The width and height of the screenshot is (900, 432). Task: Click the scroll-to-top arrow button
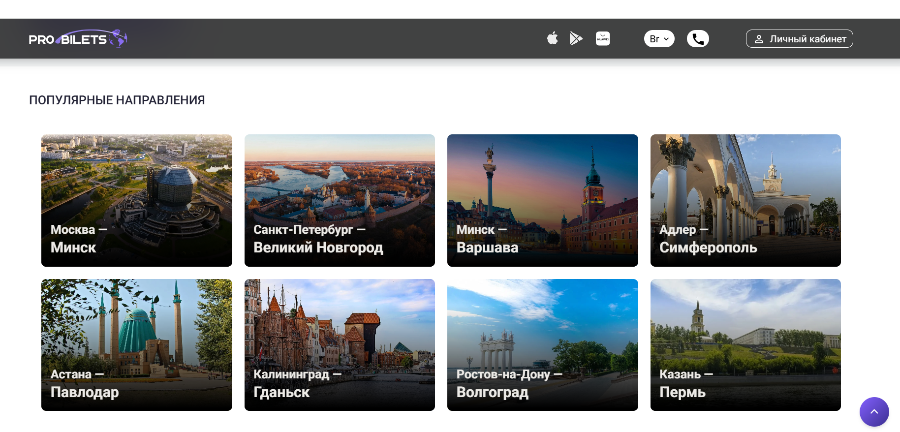click(874, 411)
